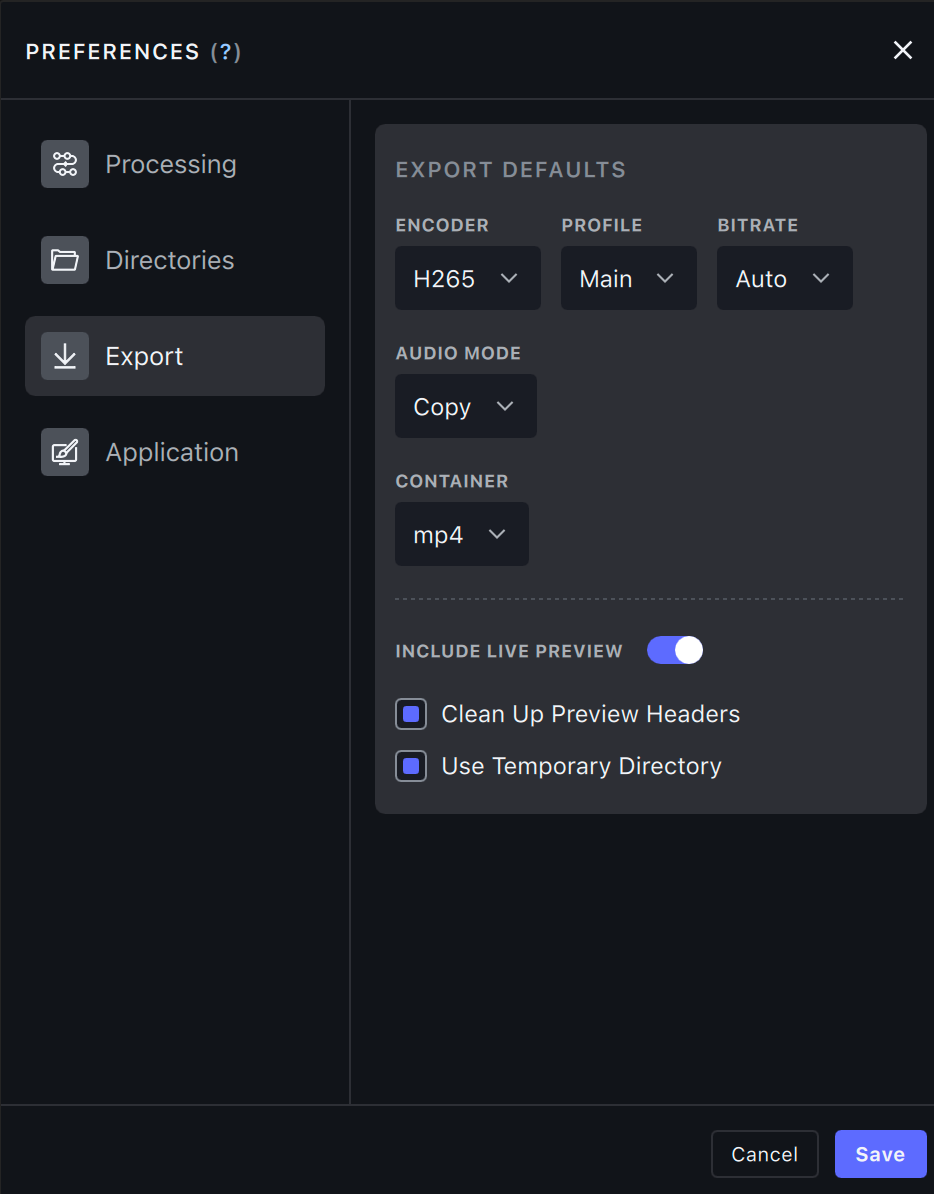Image resolution: width=934 pixels, height=1194 pixels.
Task: Disable the Include Live Preview switch
Action: click(675, 651)
